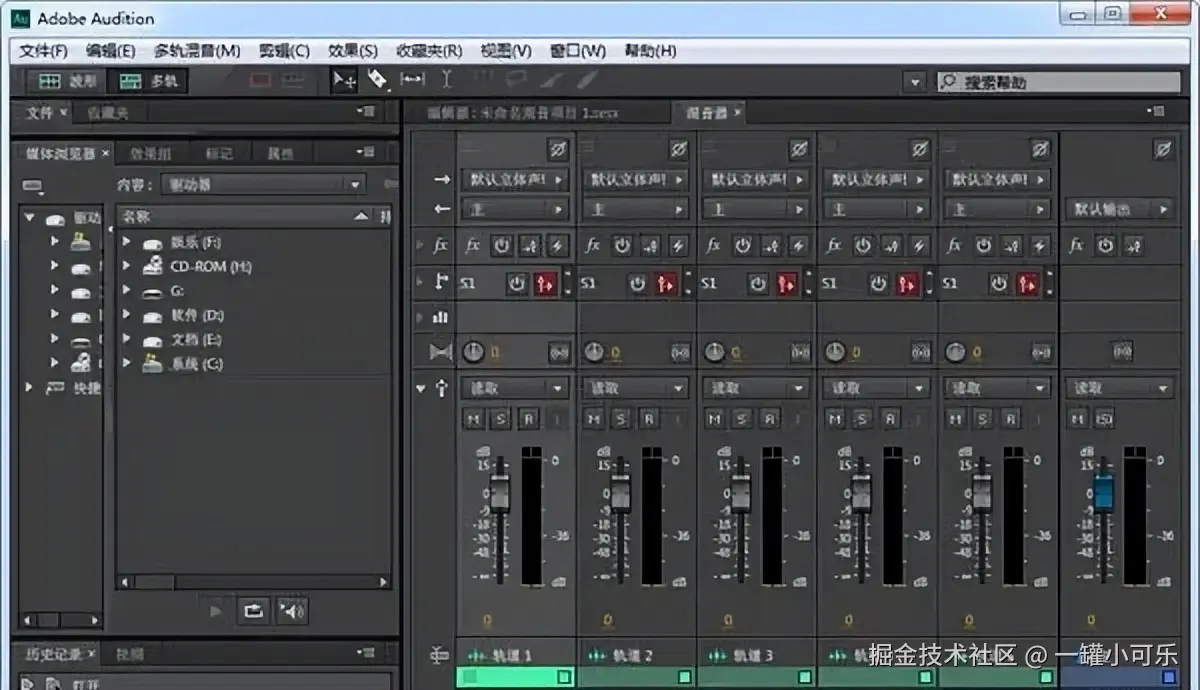Open the 效果(S) menu
Screen dimensions: 1200x690
click(x=353, y=50)
